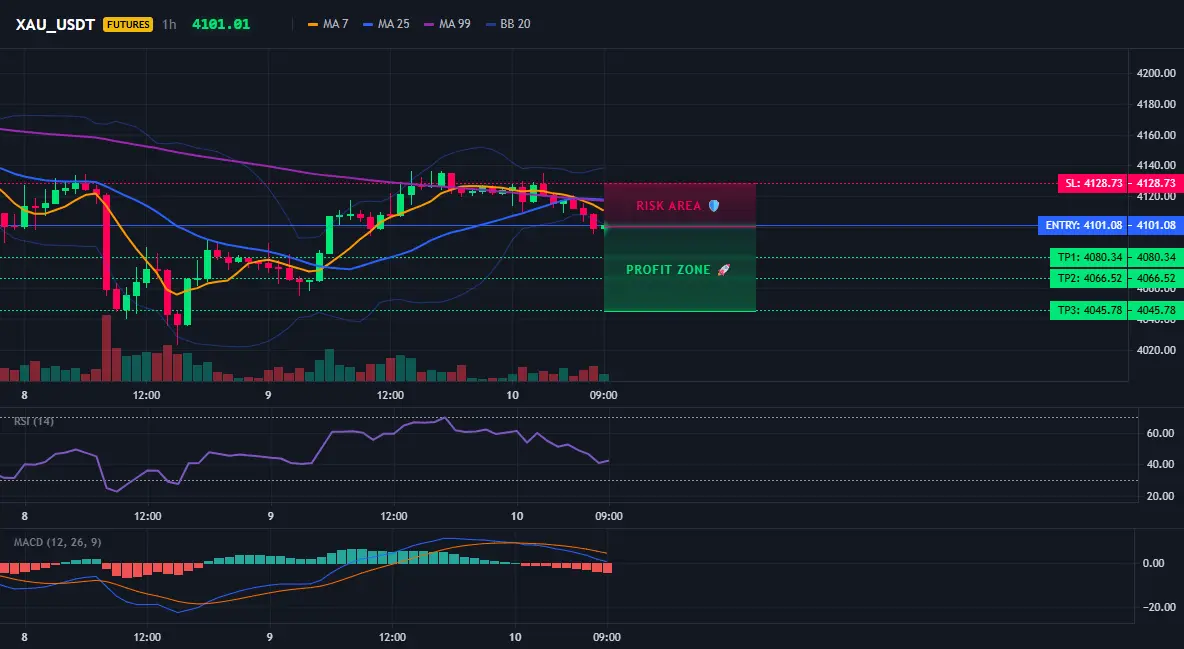Click the MACD (12, 26, 9) indicator label
Viewport: 1184px width, 649px height.
(x=57, y=542)
